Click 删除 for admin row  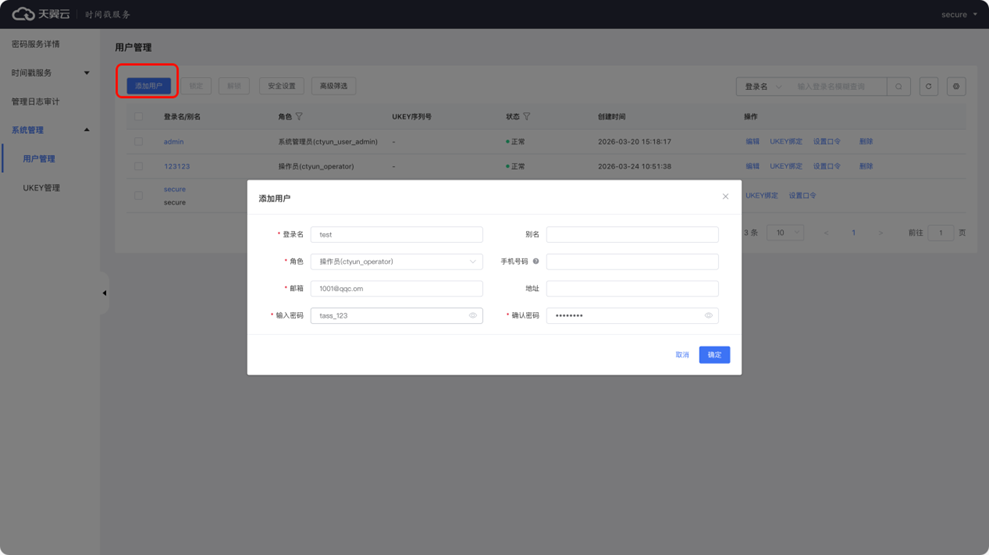click(866, 142)
